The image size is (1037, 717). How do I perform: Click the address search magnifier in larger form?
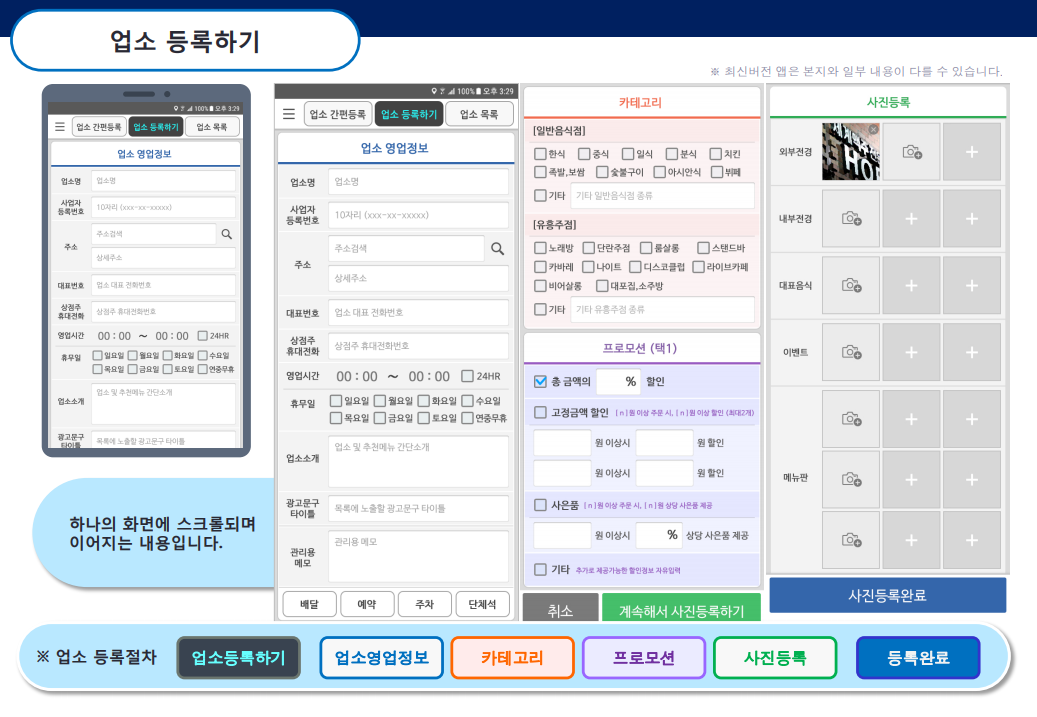click(x=497, y=248)
